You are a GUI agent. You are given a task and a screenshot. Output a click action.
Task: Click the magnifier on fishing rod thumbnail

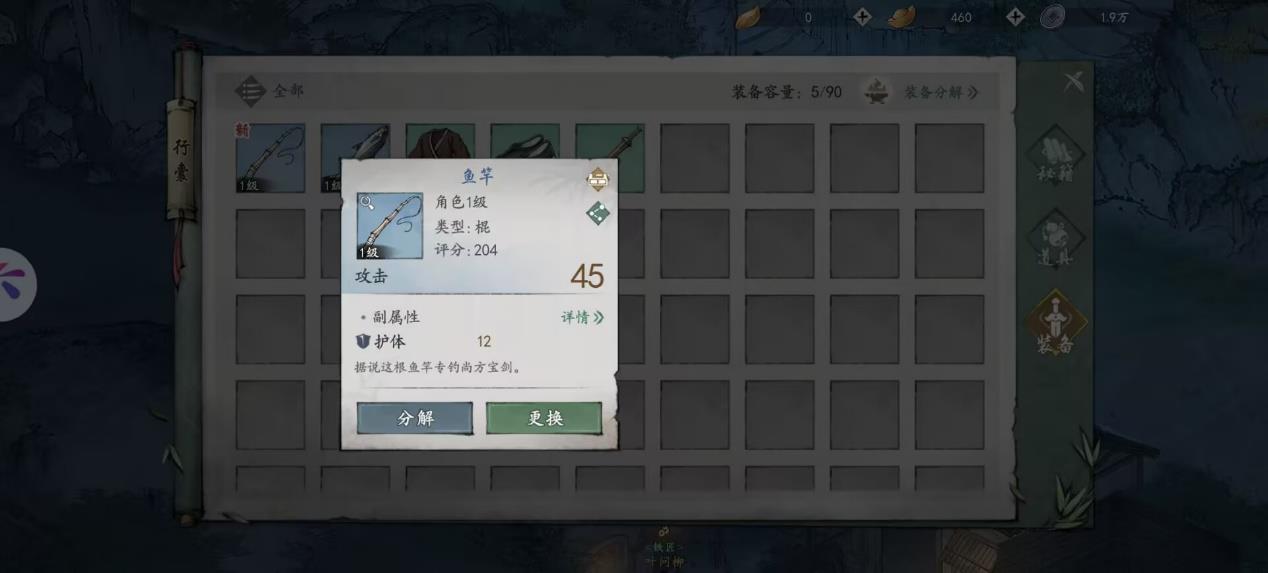pos(368,203)
